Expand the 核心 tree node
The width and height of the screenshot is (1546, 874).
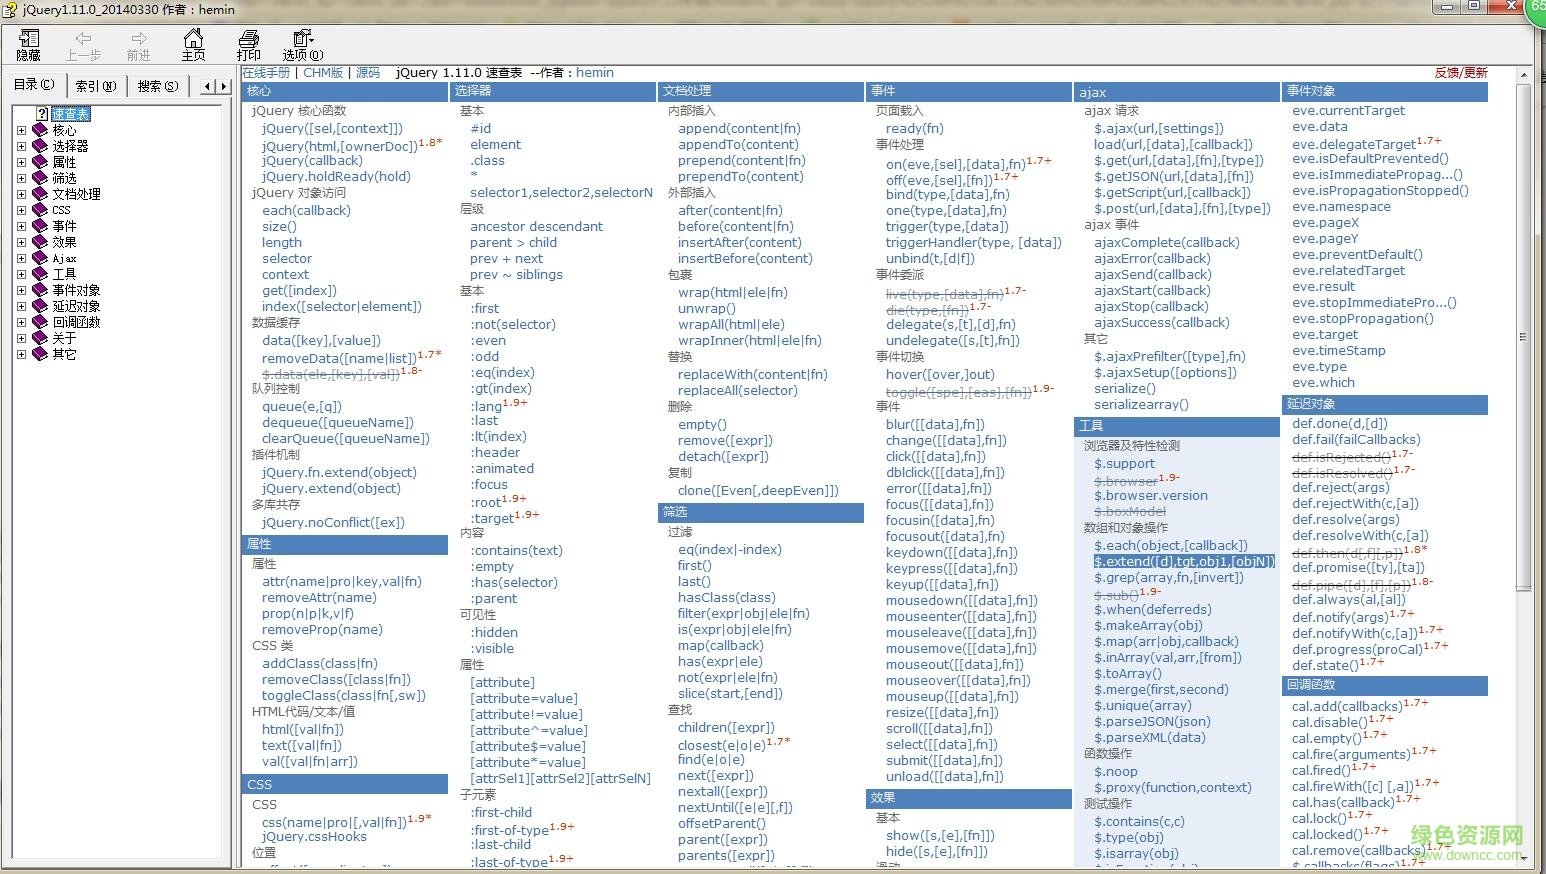click(22, 129)
